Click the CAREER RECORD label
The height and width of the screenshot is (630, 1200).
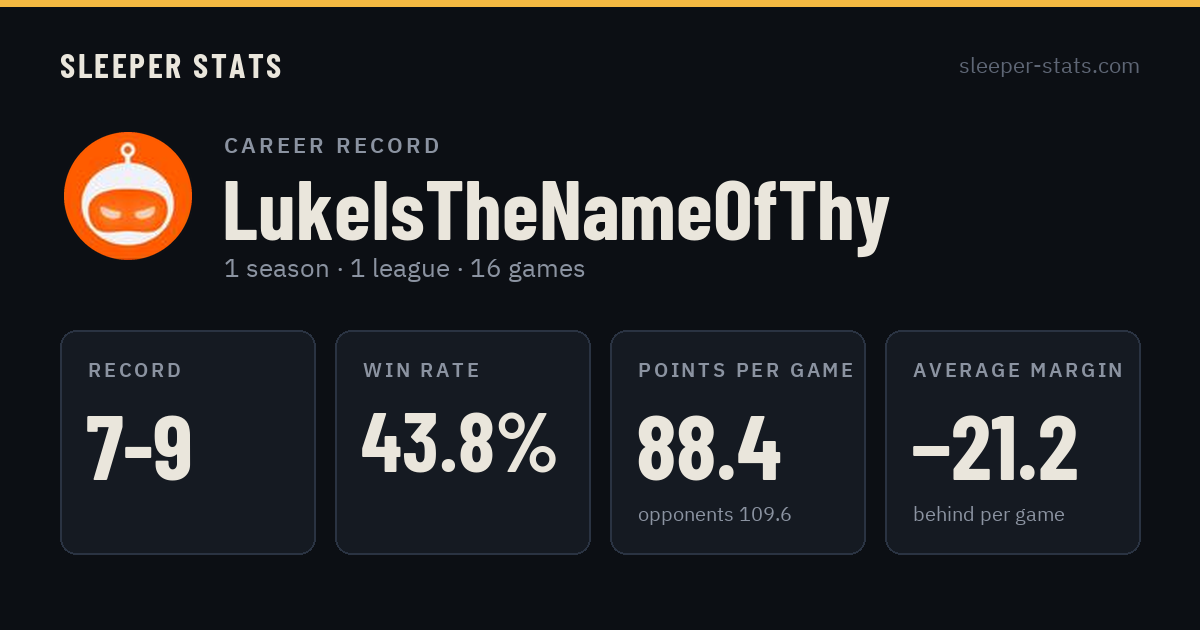[x=332, y=146]
